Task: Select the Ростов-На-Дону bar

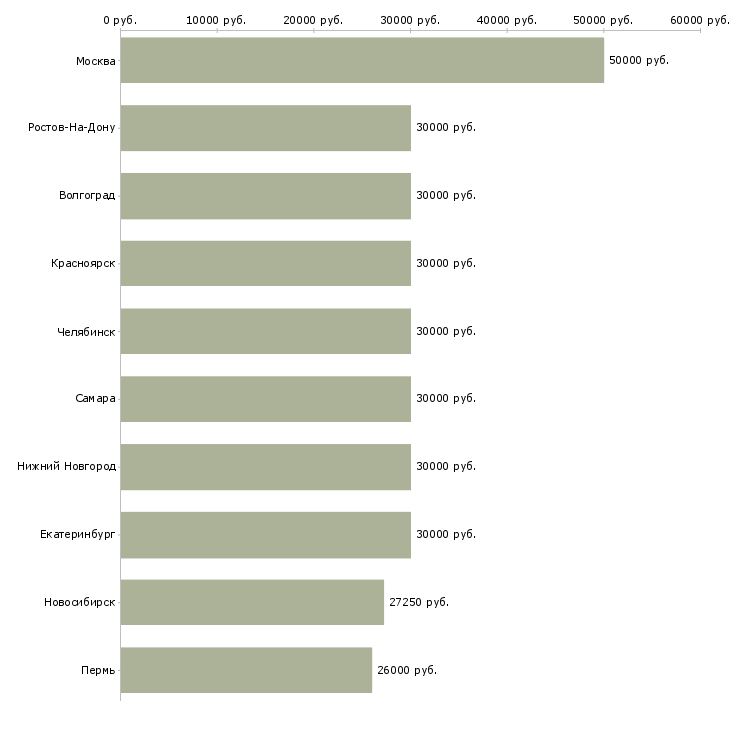Action: [x=265, y=128]
